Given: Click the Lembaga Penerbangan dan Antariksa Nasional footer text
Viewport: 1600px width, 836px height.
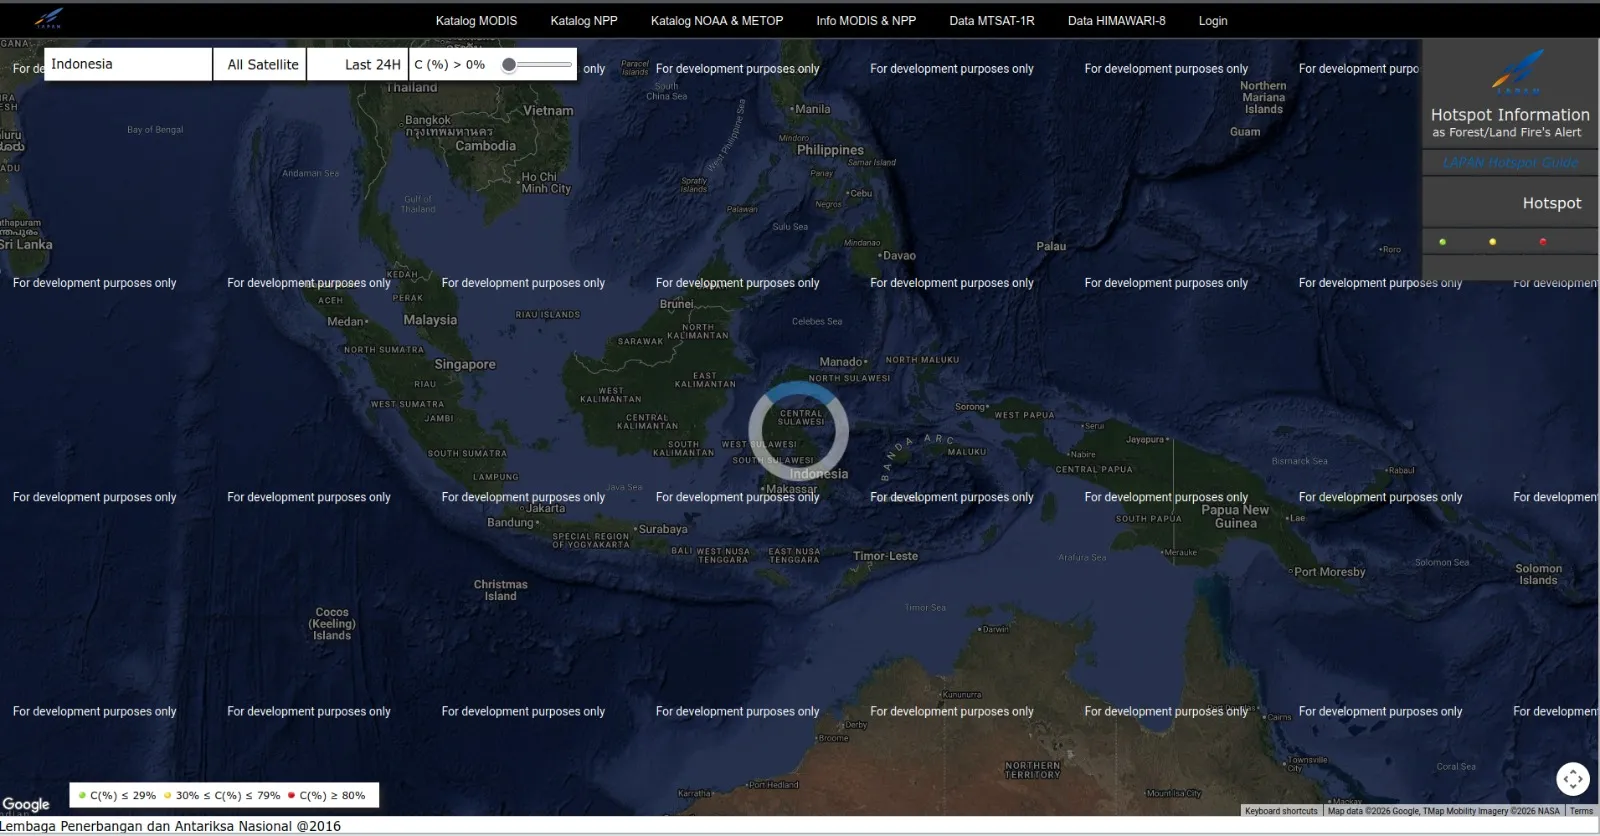Looking at the screenshot, I should click(x=170, y=826).
